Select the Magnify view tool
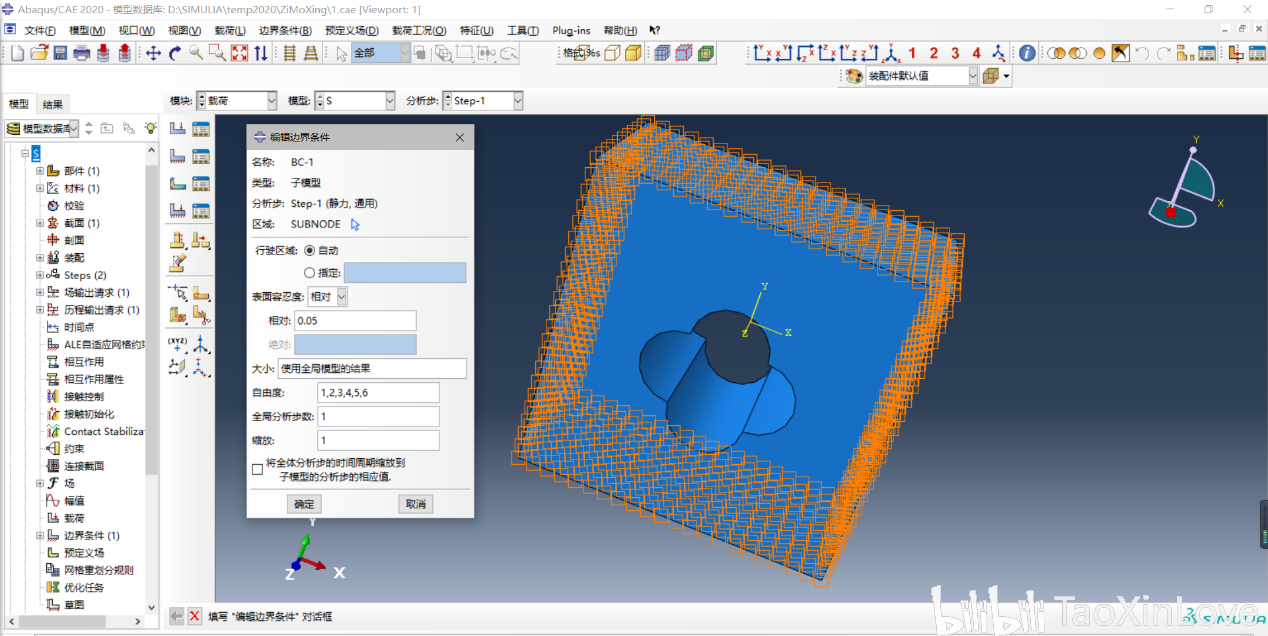 pyautogui.click(x=196, y=53)
